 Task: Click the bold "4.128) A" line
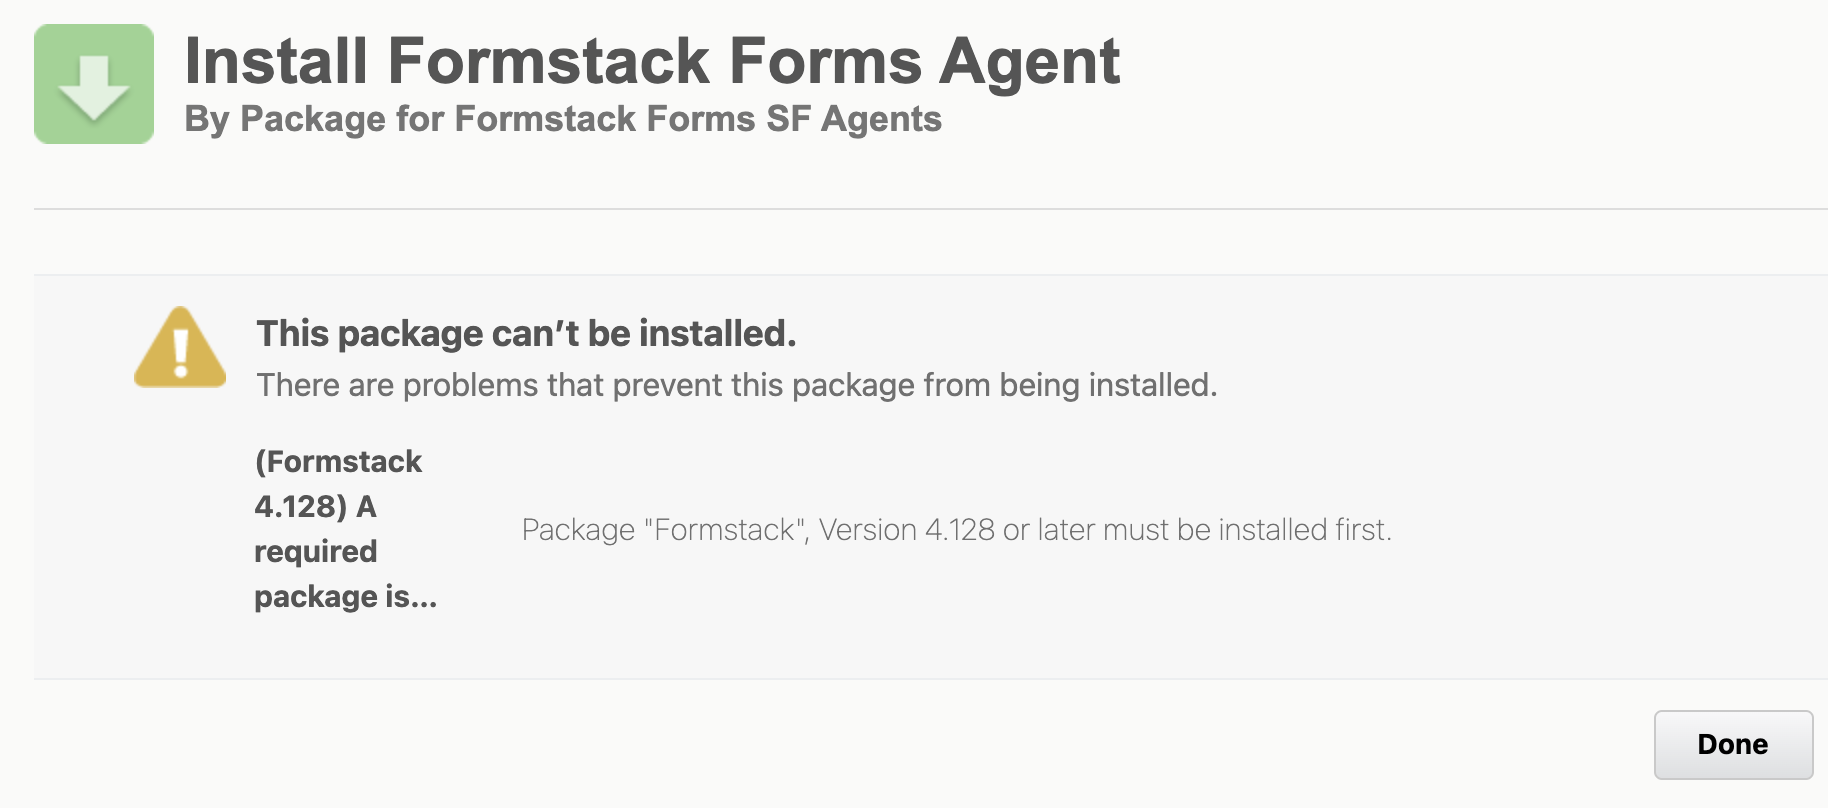tap(315, 507)
